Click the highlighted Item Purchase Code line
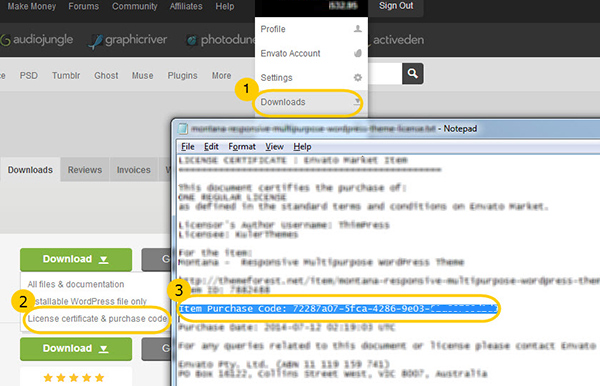 (x=338, y=309)
